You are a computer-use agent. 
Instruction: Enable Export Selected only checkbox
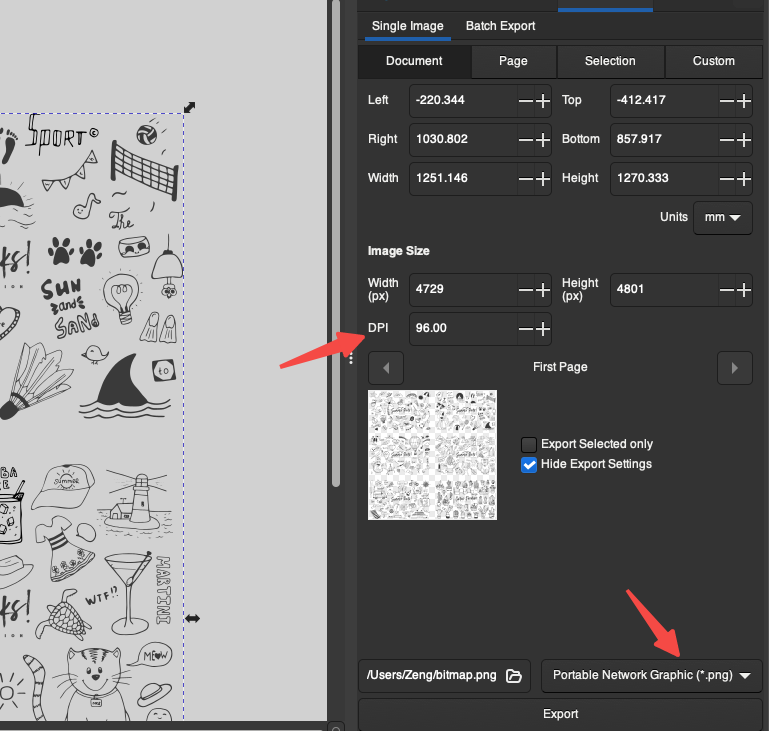pos(529,444)
